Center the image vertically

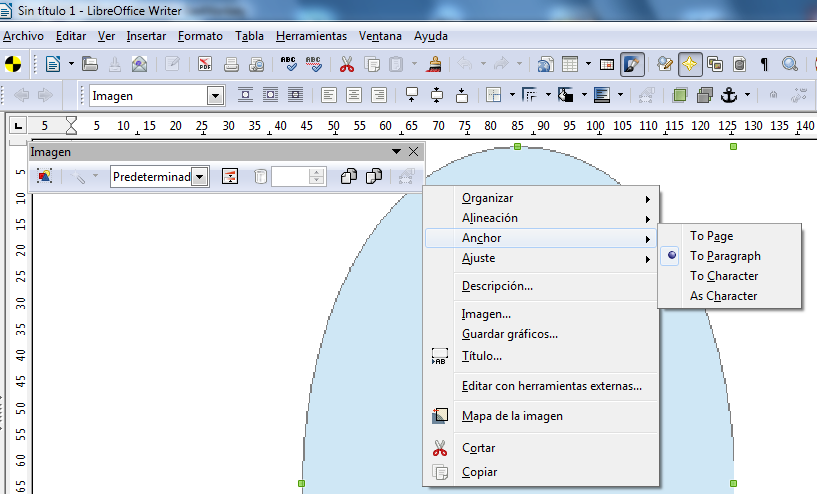click(437, 95)
